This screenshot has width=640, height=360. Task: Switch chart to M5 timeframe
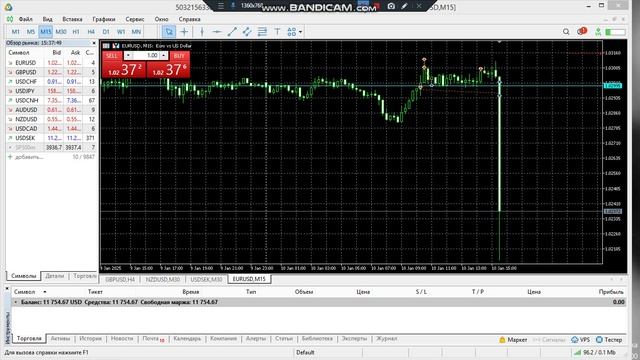pyautogui.click(x=31, y=32)
